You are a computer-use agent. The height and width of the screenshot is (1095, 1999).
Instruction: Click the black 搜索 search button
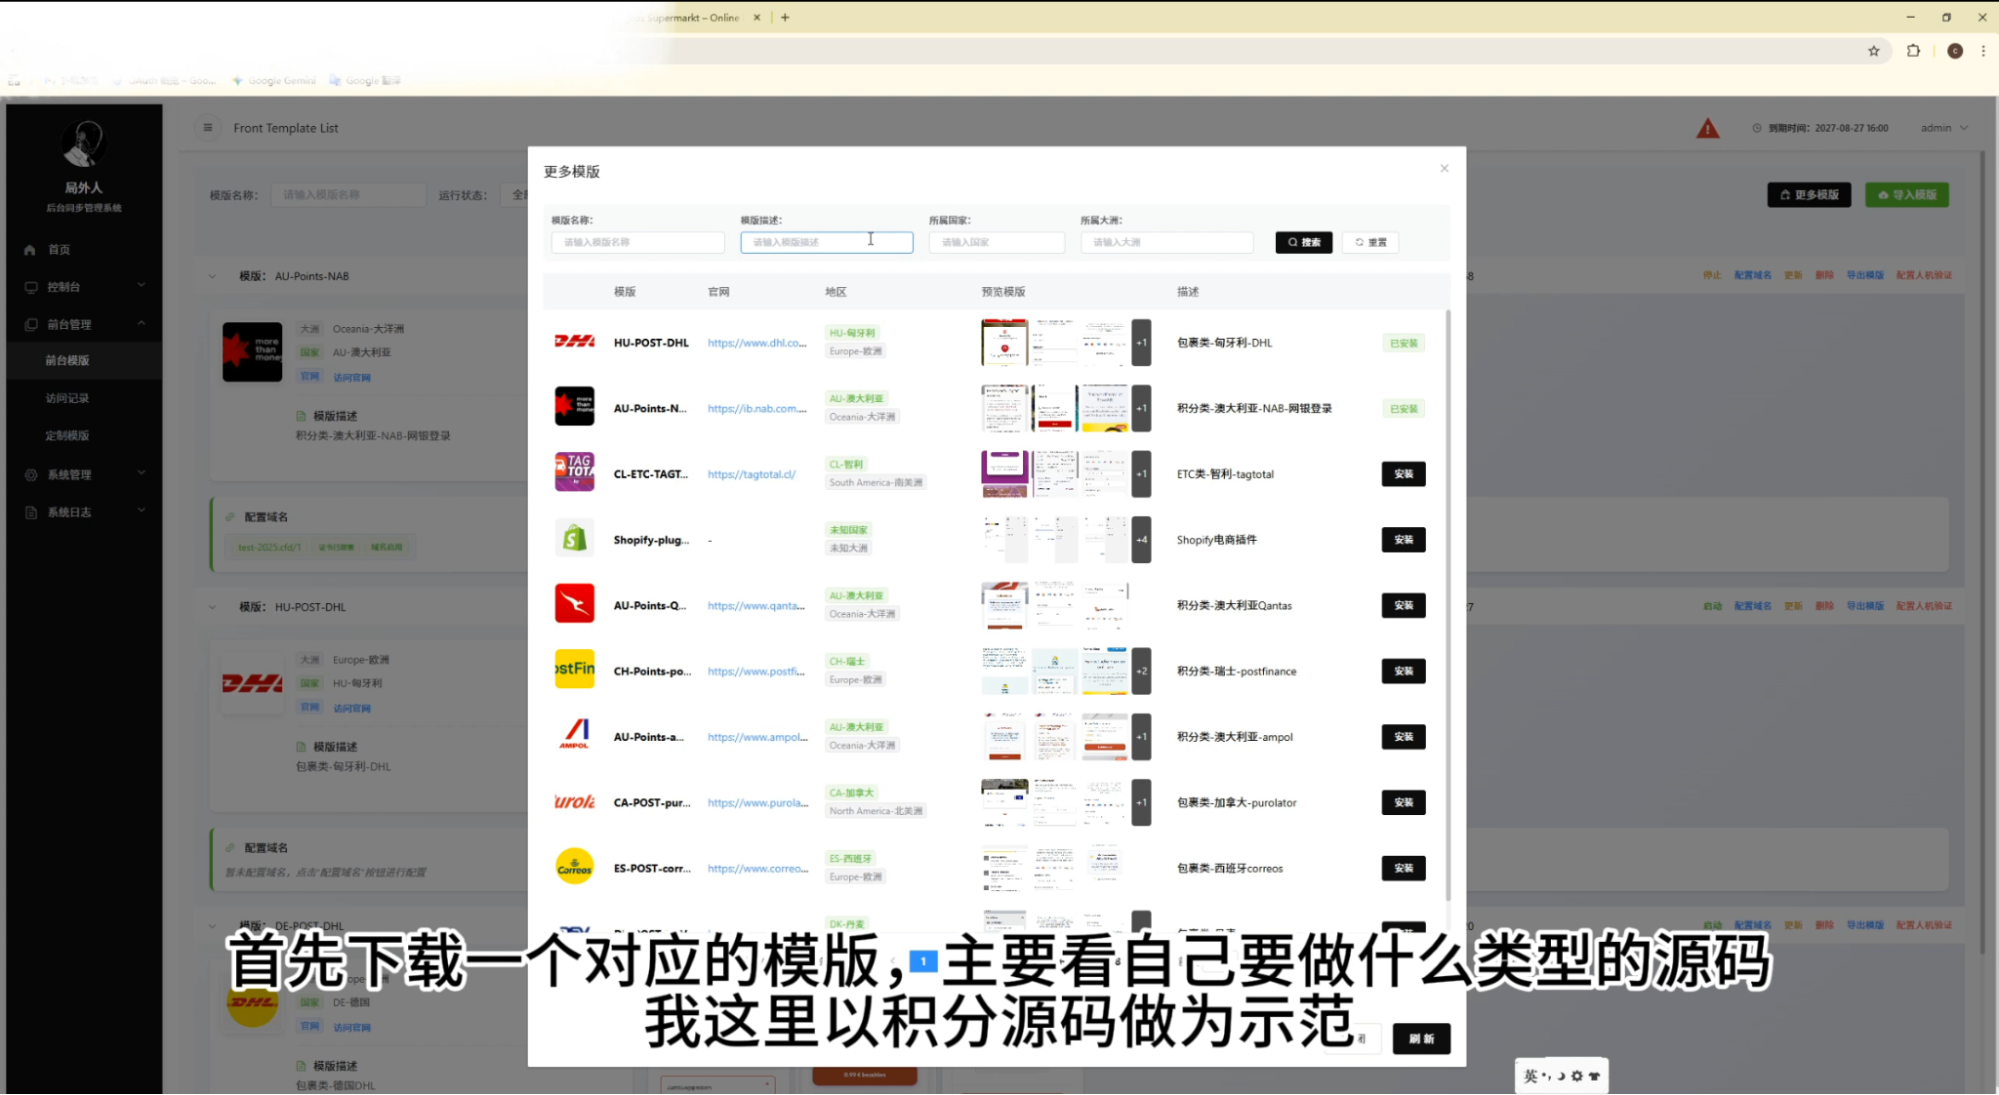click(x=1303, y=242)
